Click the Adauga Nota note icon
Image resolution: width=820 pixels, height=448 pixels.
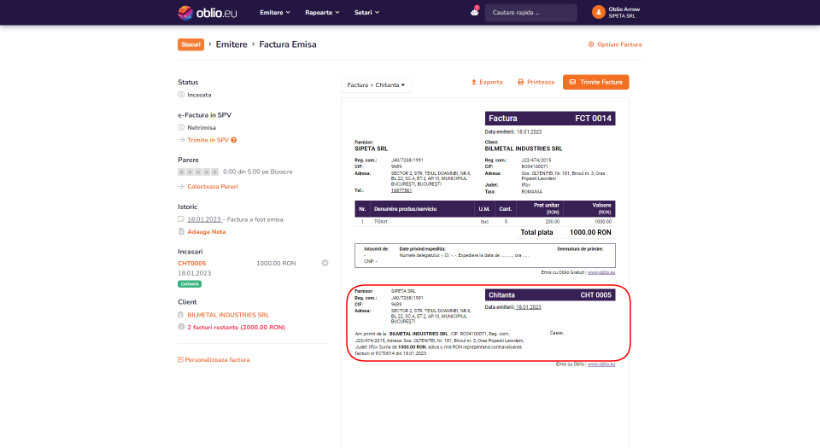[x=181, y=232]
